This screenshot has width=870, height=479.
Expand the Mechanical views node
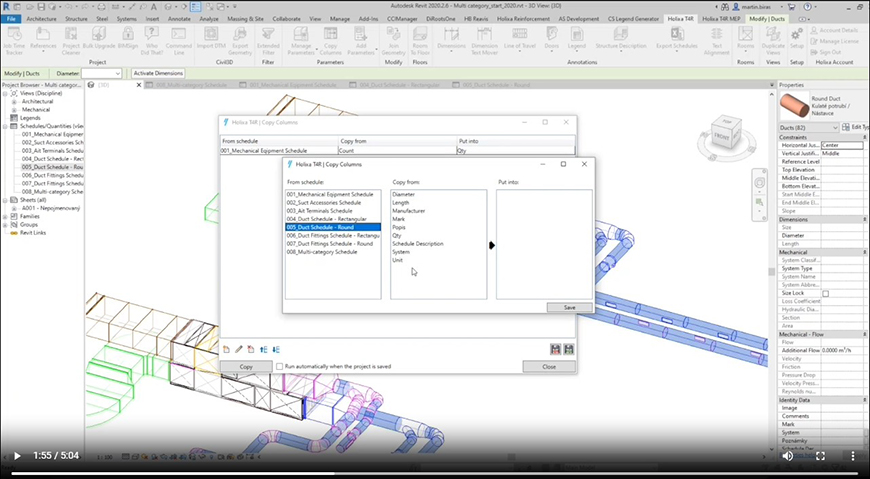pyautogui.click(x=14, y=110)
